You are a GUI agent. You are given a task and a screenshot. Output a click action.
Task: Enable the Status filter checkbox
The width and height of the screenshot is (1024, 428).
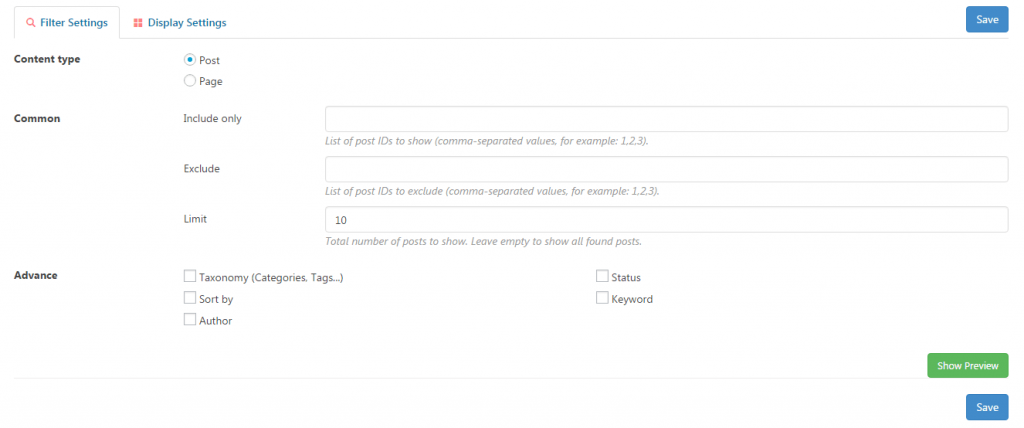(x=602, y=276)
